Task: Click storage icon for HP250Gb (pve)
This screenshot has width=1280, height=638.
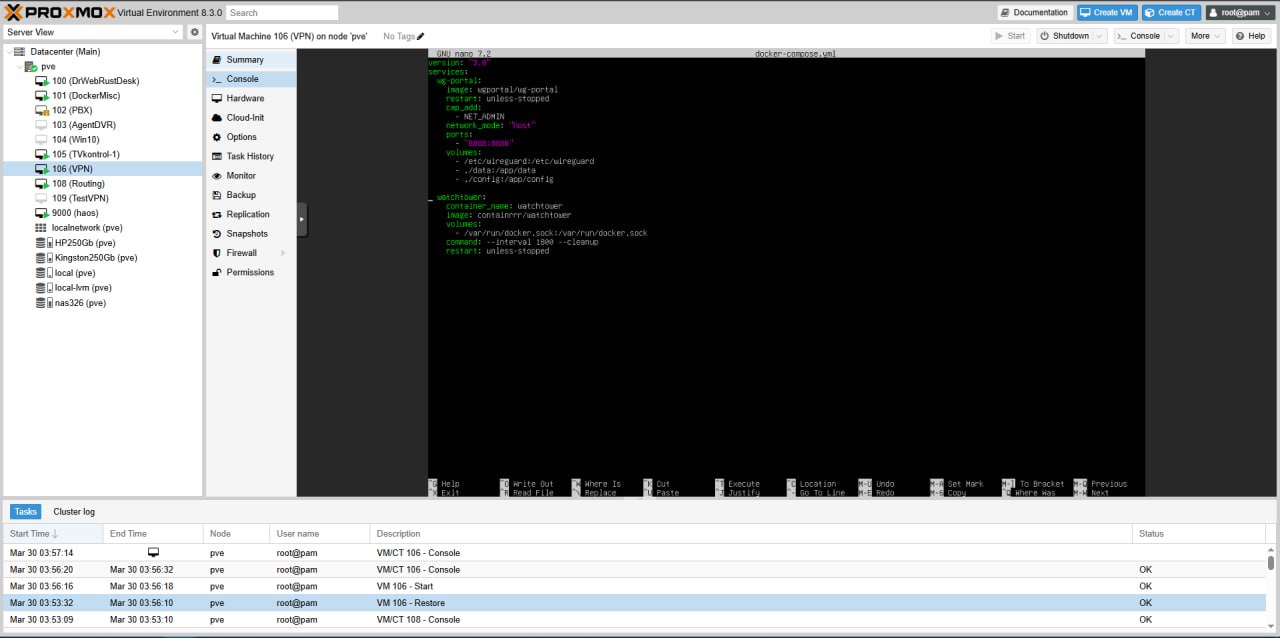Action: pos(43,243)
